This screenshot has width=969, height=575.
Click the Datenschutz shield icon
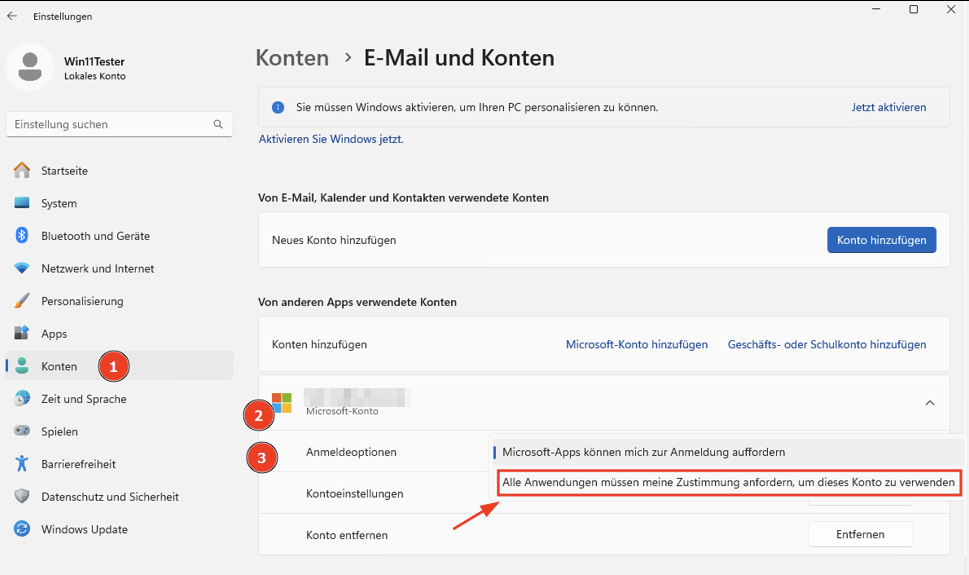[22, 496]
